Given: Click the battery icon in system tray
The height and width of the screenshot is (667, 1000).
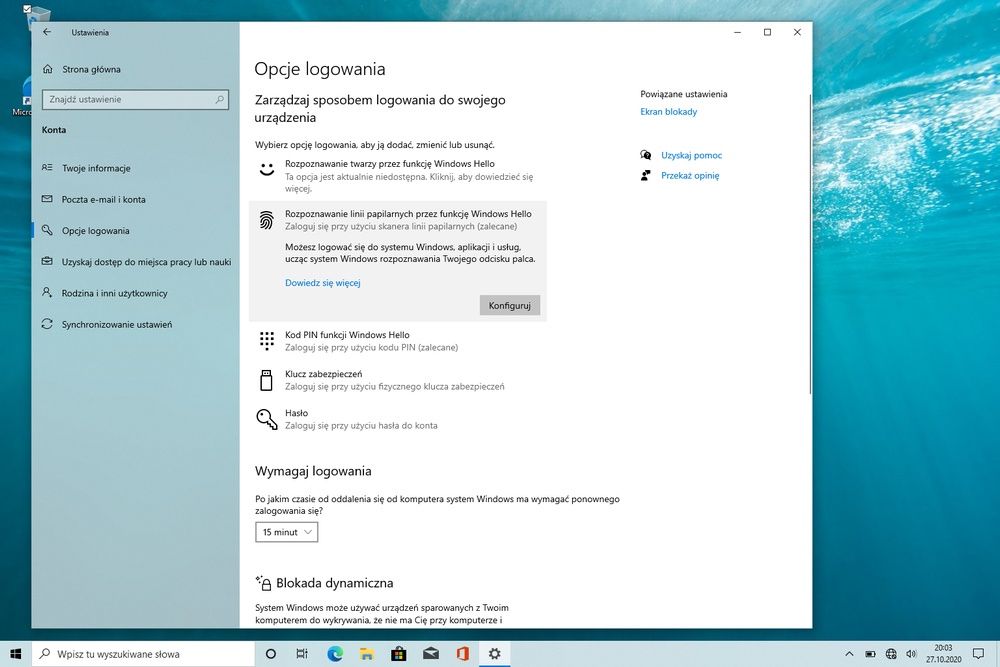Looking at the screenshot, I should [870, 654].
